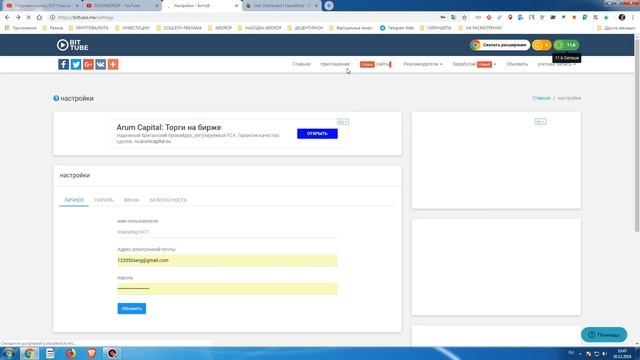640x360 pixels.
Task: Click the BitTube logo
Action: (73, 45)
